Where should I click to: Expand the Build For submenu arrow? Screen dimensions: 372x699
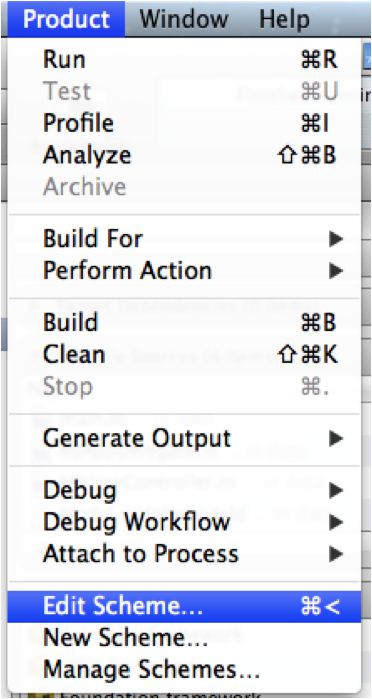tap(336, 239)
